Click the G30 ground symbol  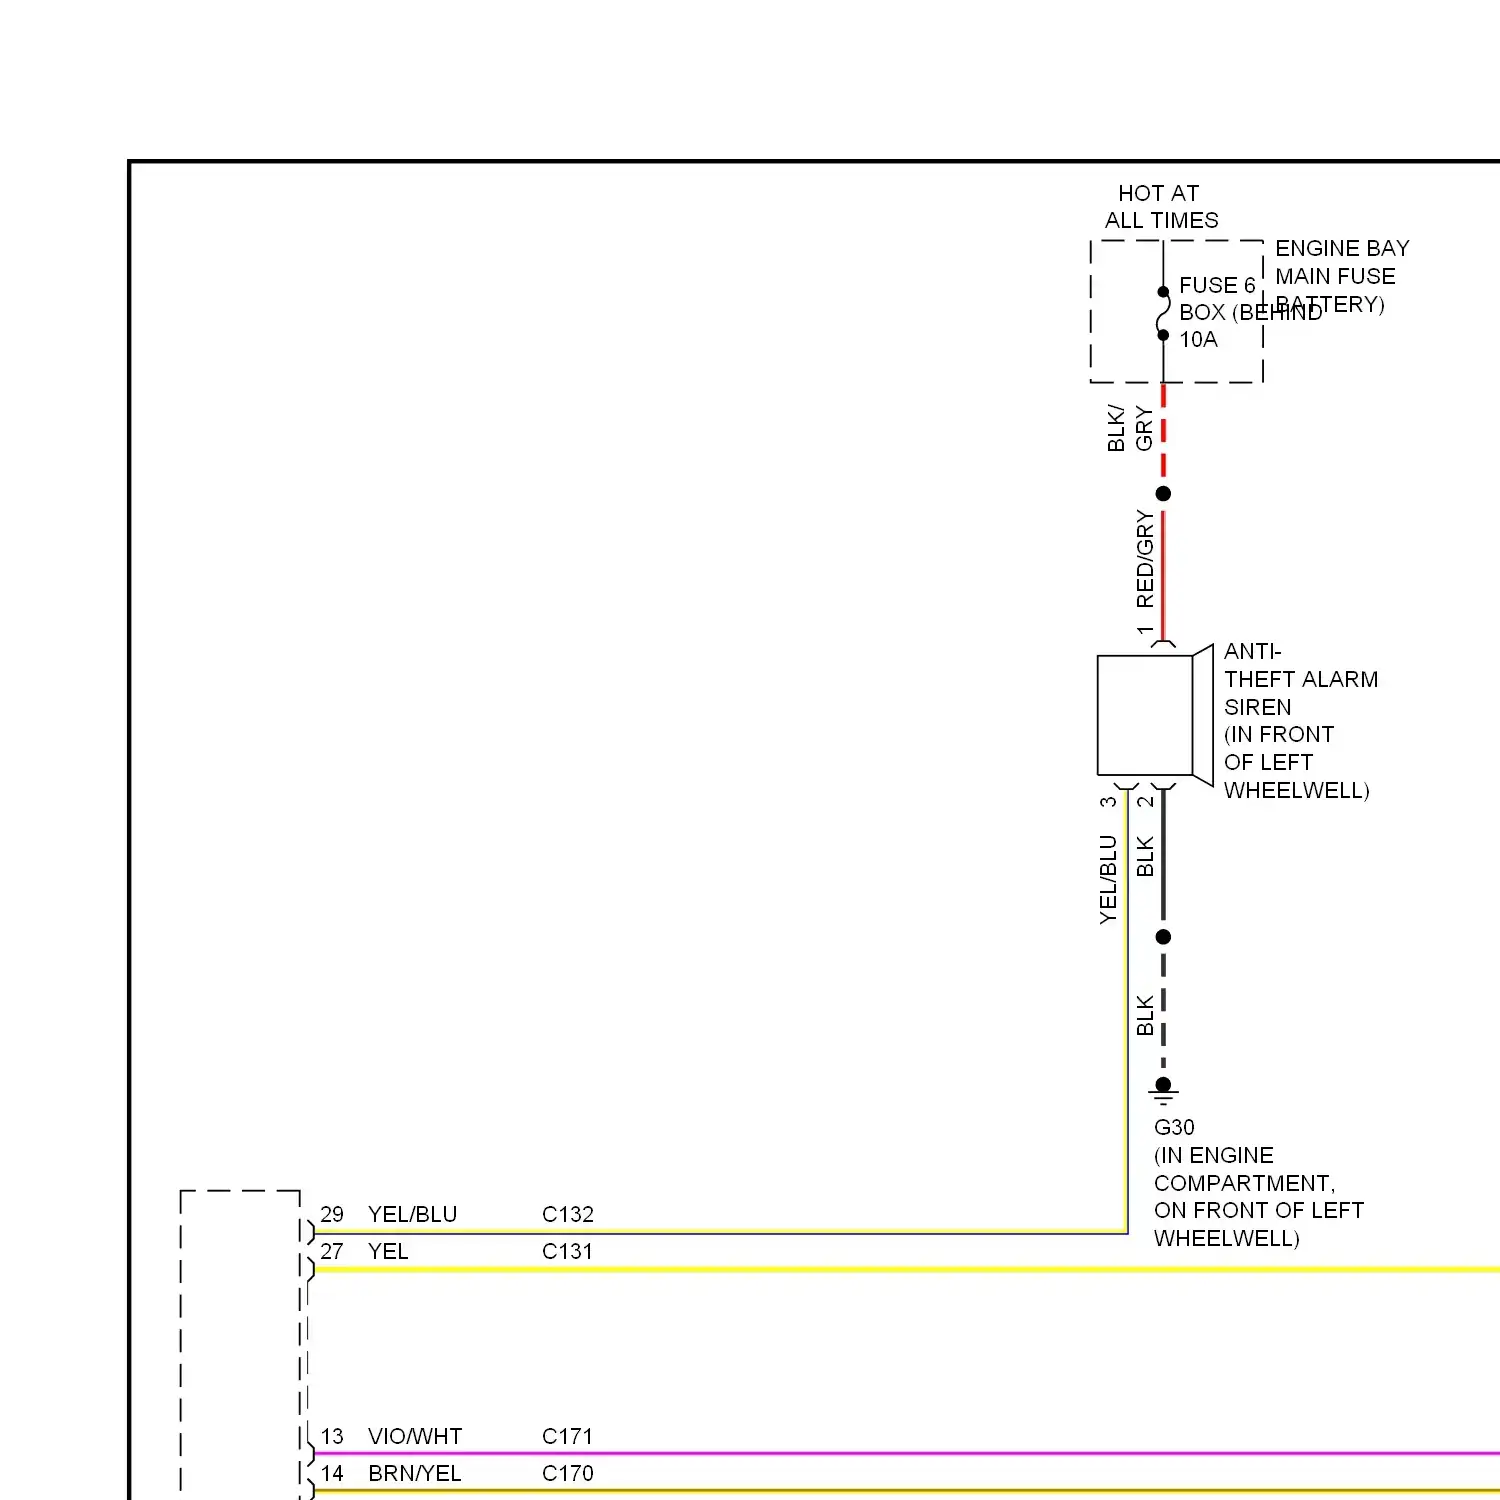[1163, 1090]
